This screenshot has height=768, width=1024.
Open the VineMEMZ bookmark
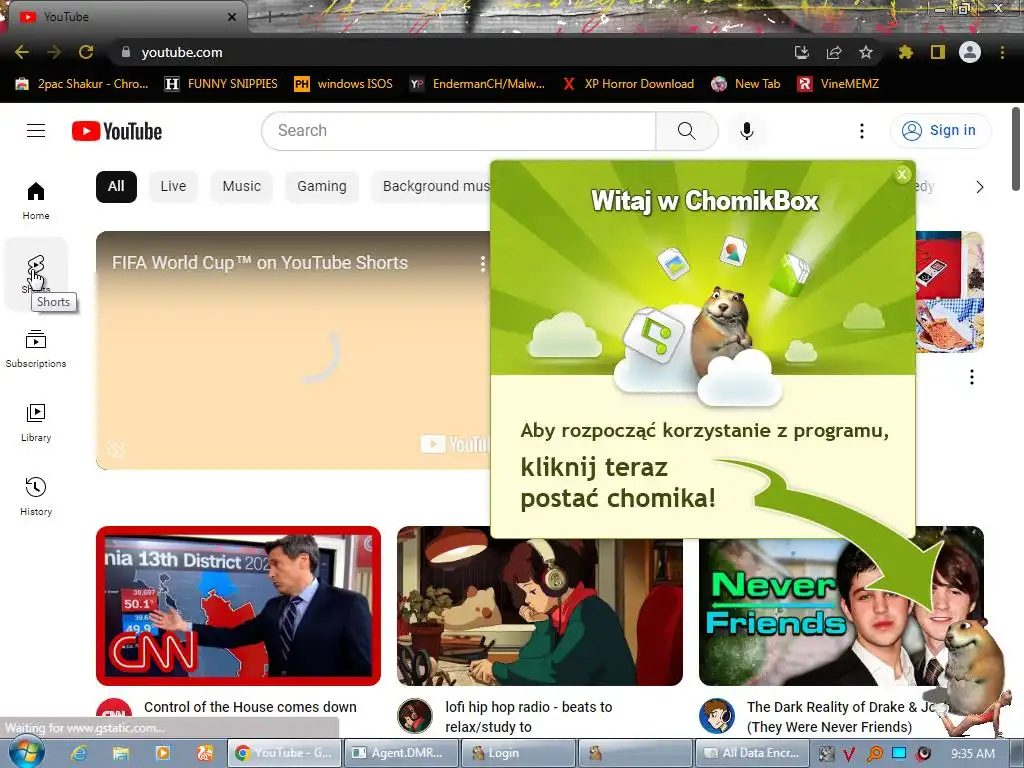pos(839,84)
